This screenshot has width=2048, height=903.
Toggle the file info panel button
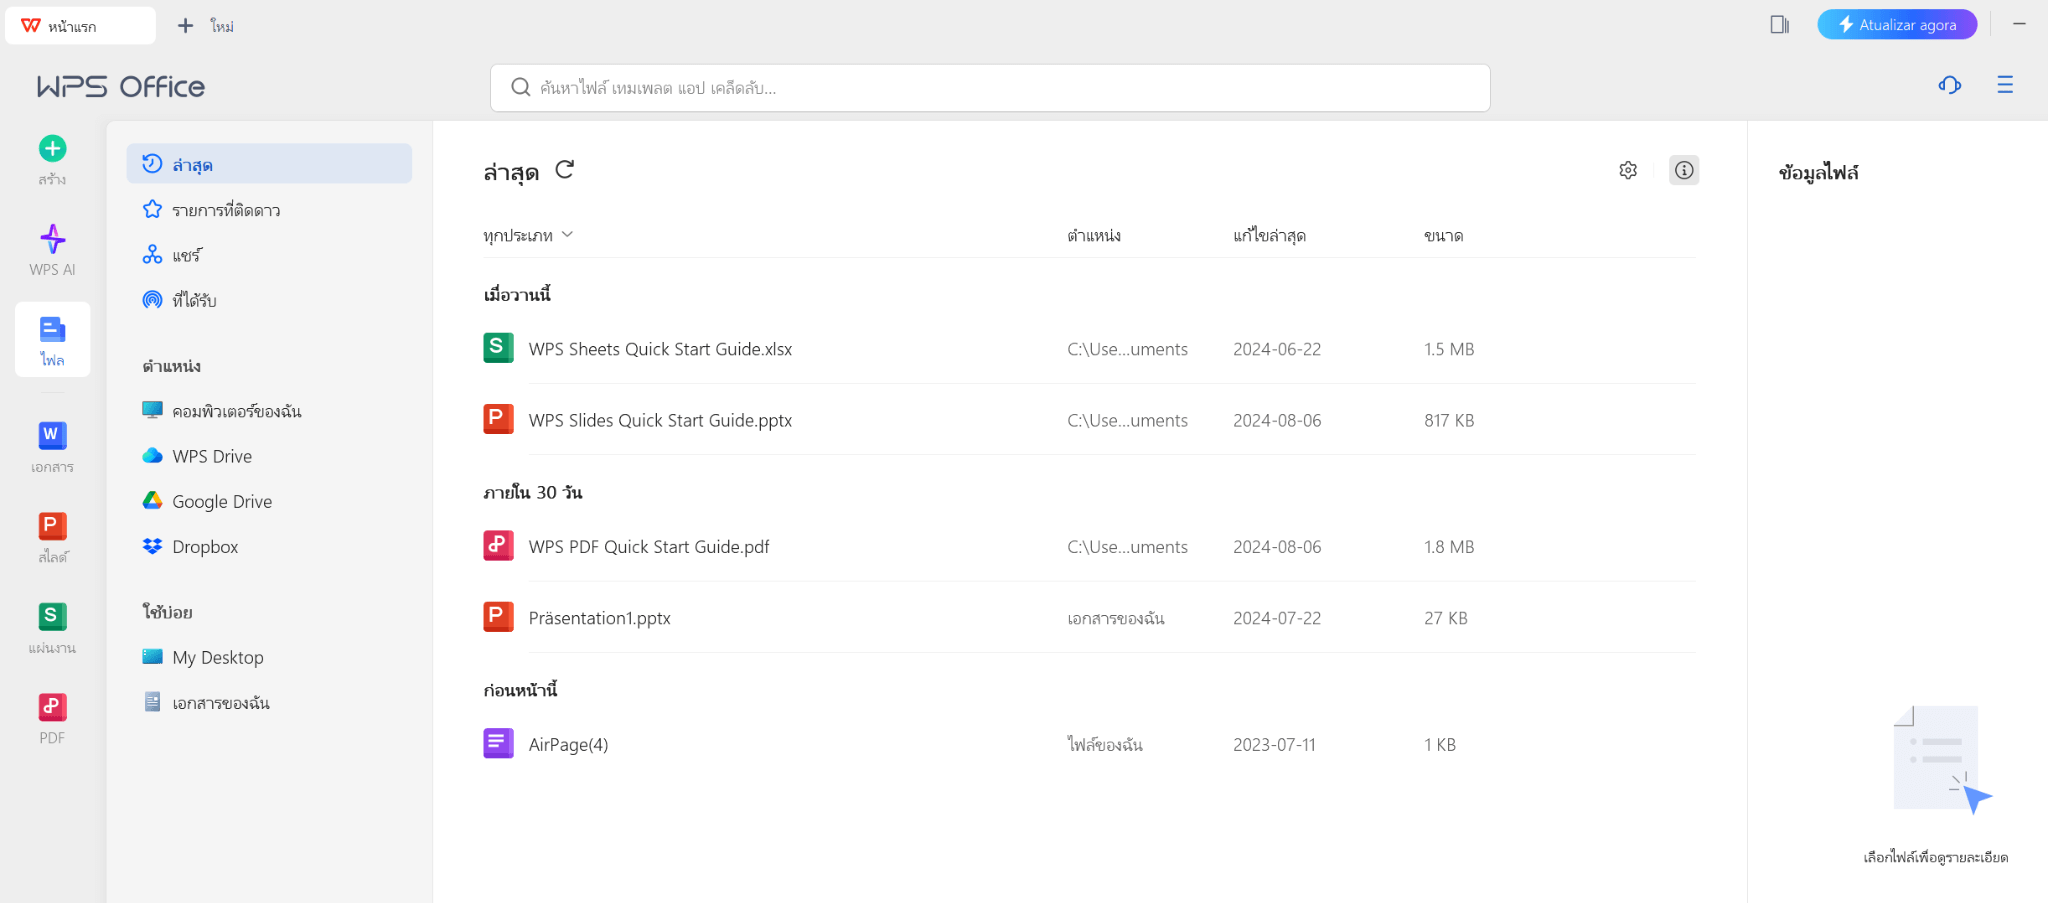coord(1684,170)
